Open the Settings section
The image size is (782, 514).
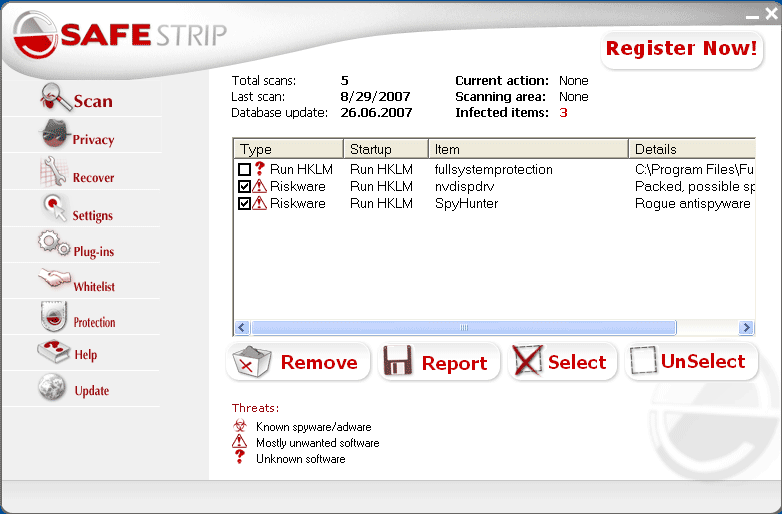tap(93, 215)
